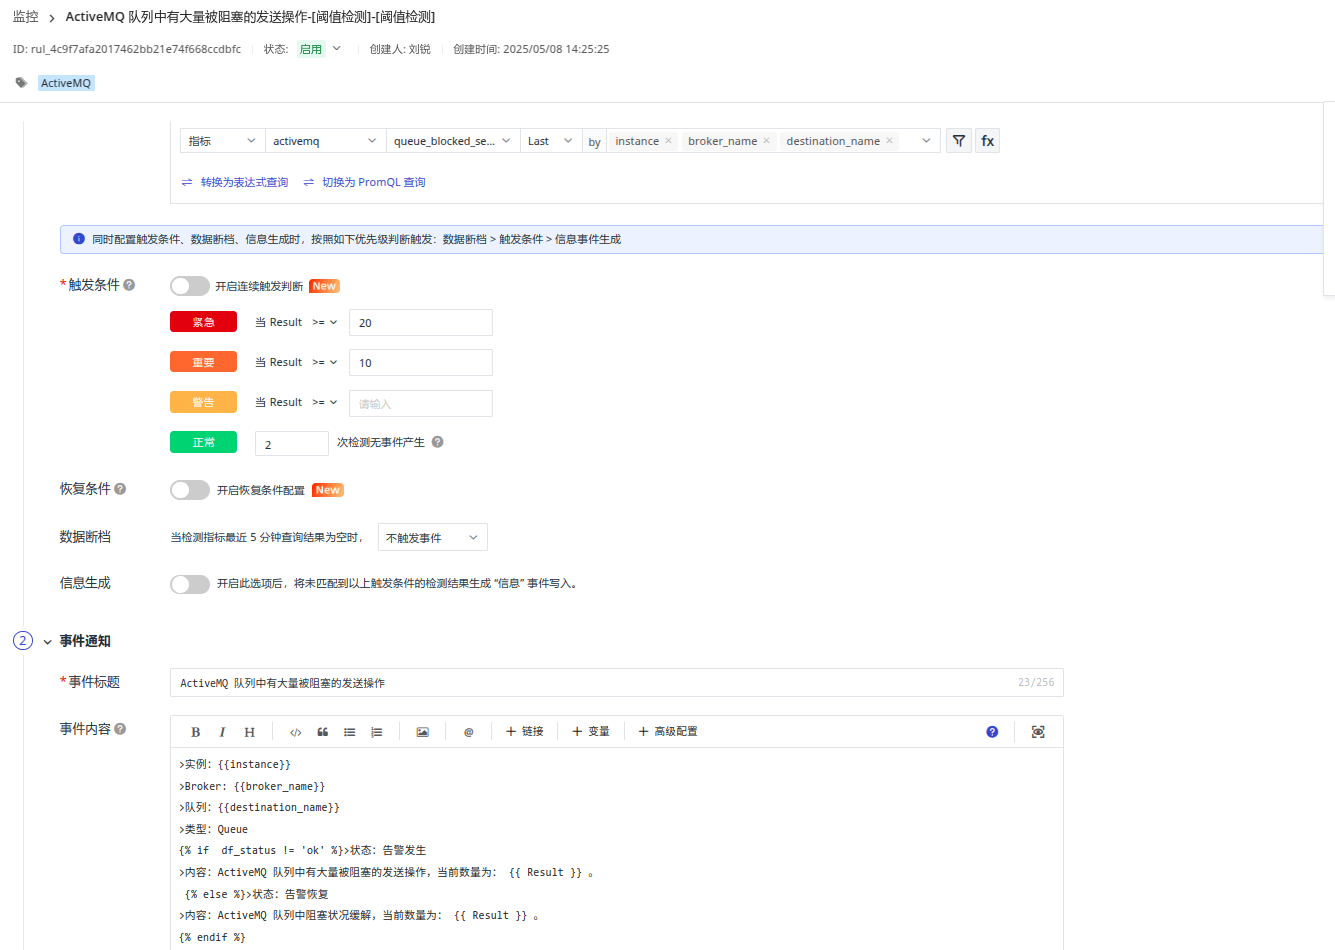1335x950 pixels.
Task: Enable 开启连续触发判断 switch
Action: pyautogui.click(x=190, y=286)
